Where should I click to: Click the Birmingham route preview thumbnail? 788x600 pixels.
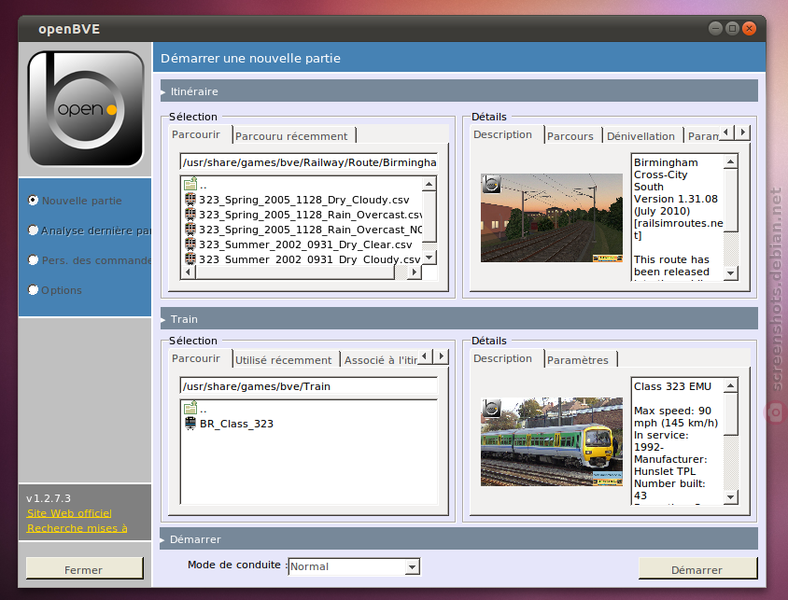(551, 218)
